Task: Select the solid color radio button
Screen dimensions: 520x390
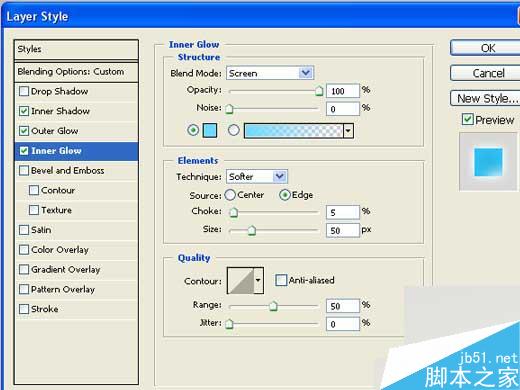Action: pos(193,130)
